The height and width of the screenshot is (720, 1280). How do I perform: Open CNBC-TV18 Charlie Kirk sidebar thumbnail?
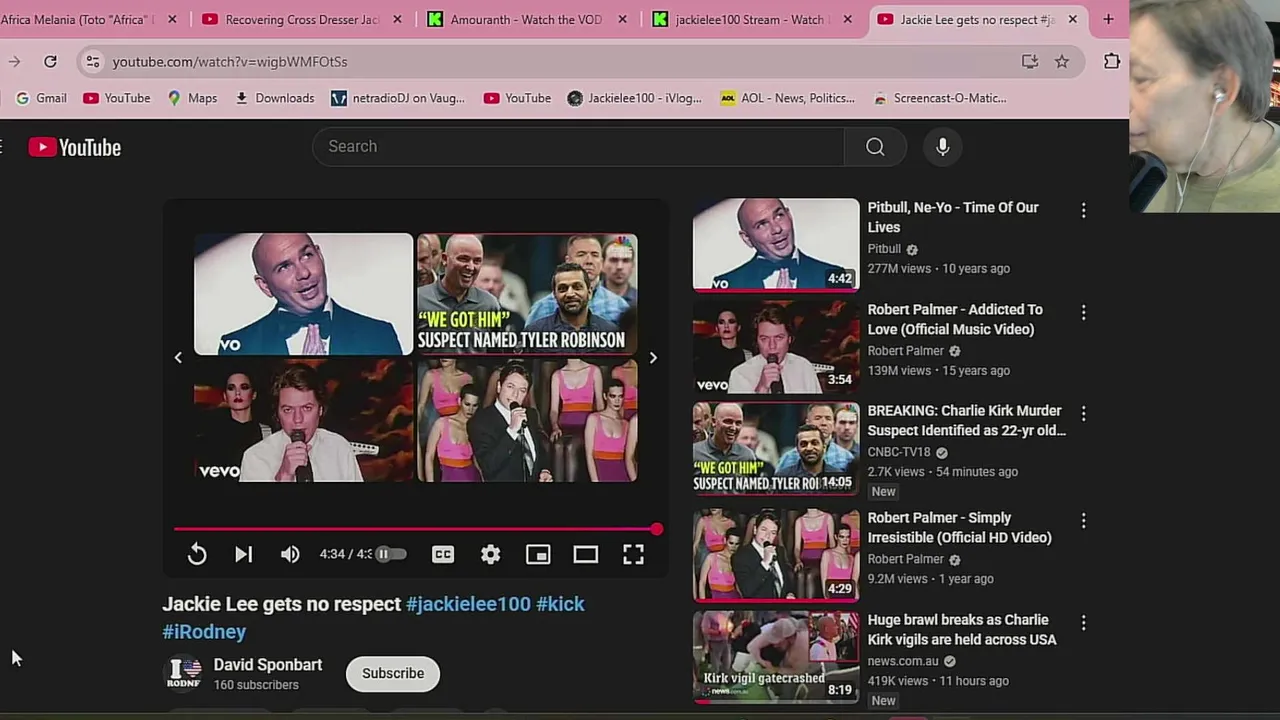tap(776, 448)
